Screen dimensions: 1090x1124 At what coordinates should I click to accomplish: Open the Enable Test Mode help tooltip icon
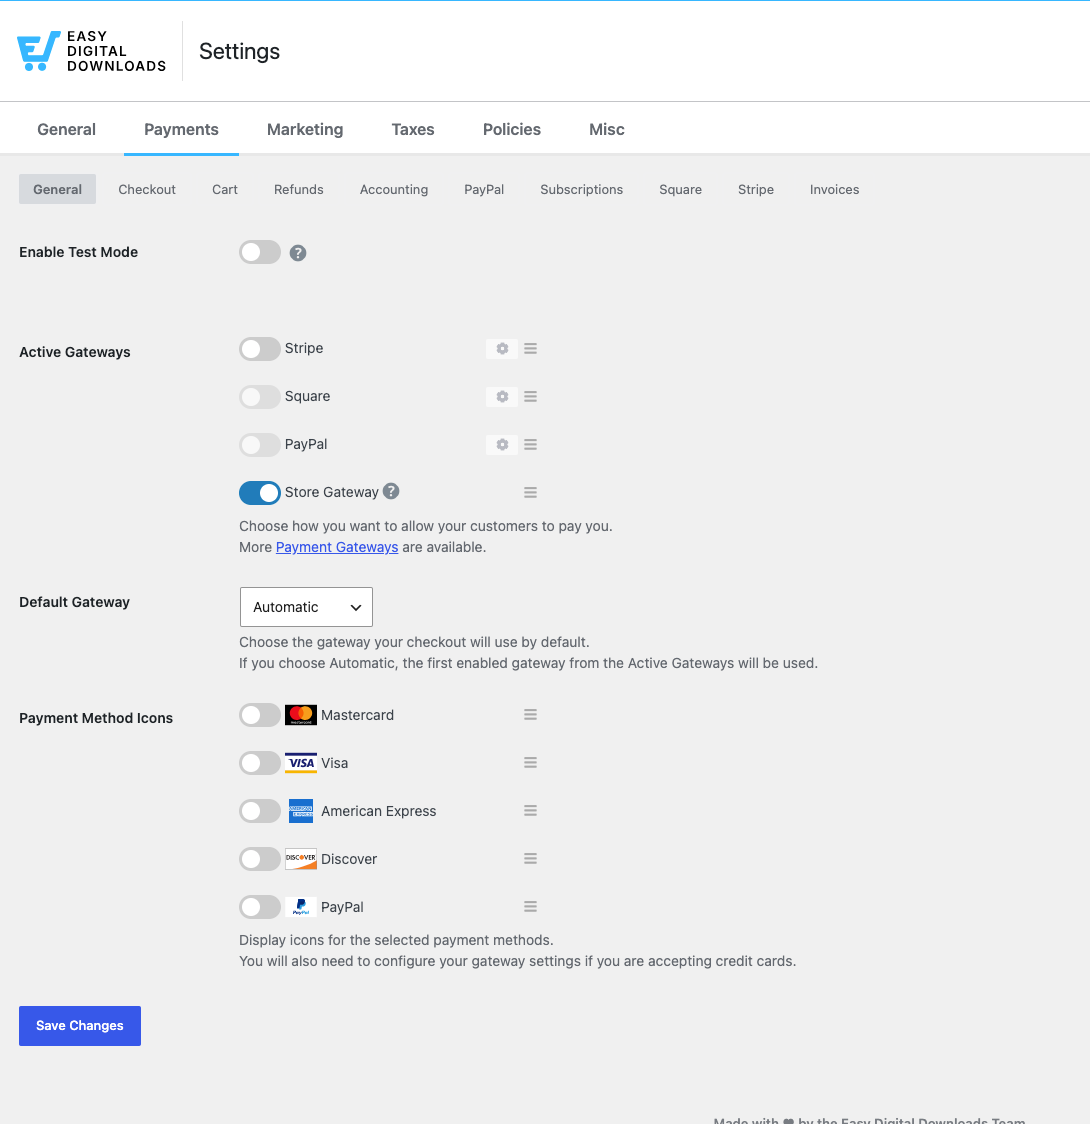point(298,253)
